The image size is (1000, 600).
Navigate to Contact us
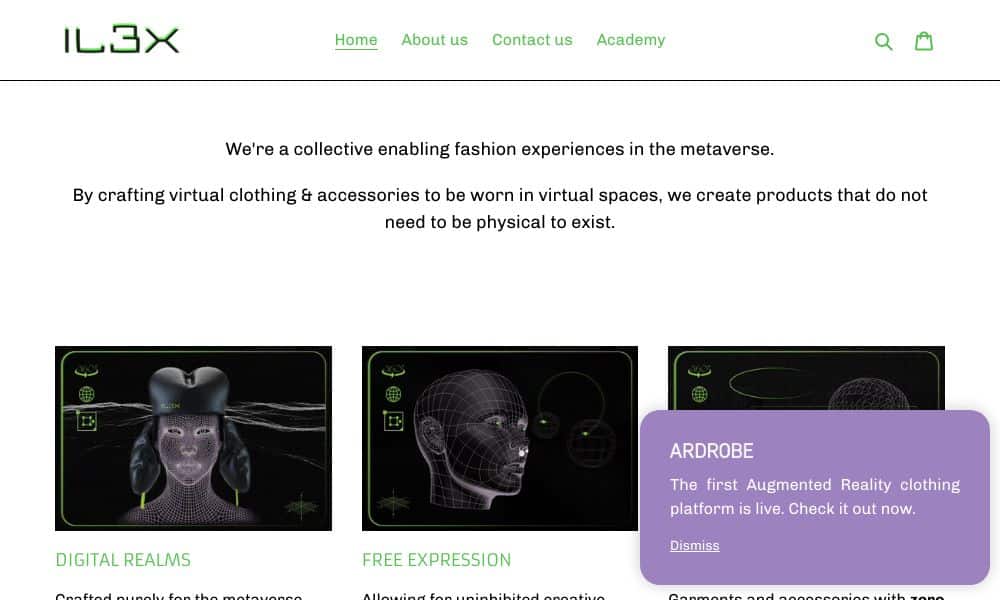[532, 40]
